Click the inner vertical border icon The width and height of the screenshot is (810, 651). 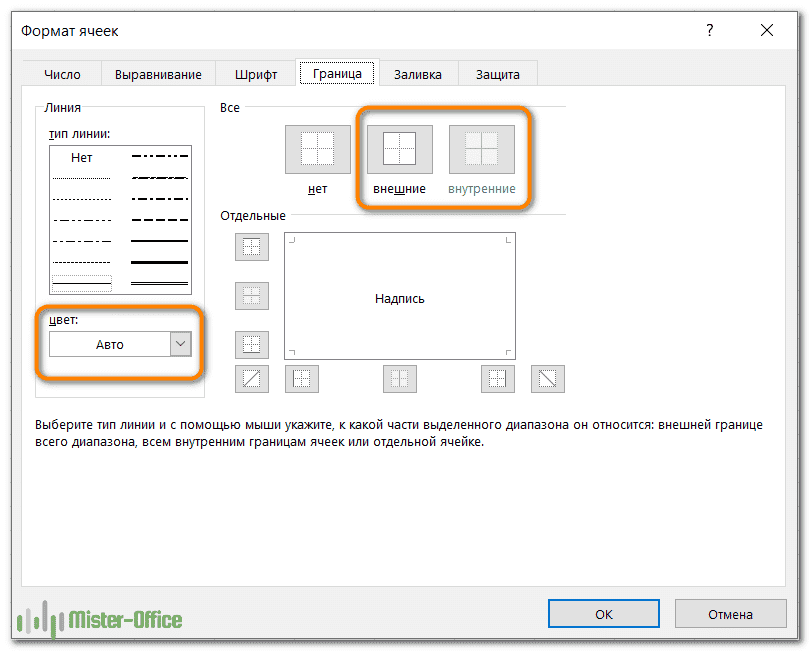[400, 379]
